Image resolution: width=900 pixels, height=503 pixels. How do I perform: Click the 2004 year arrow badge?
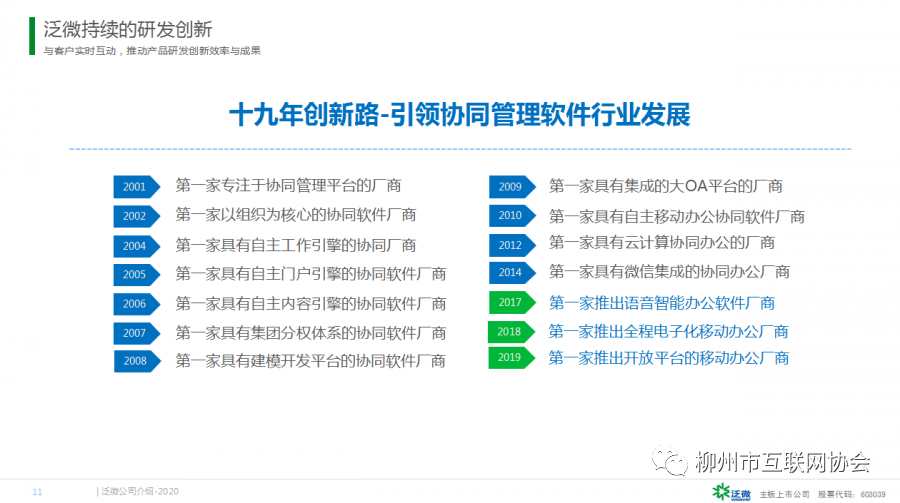pos(137,246)
